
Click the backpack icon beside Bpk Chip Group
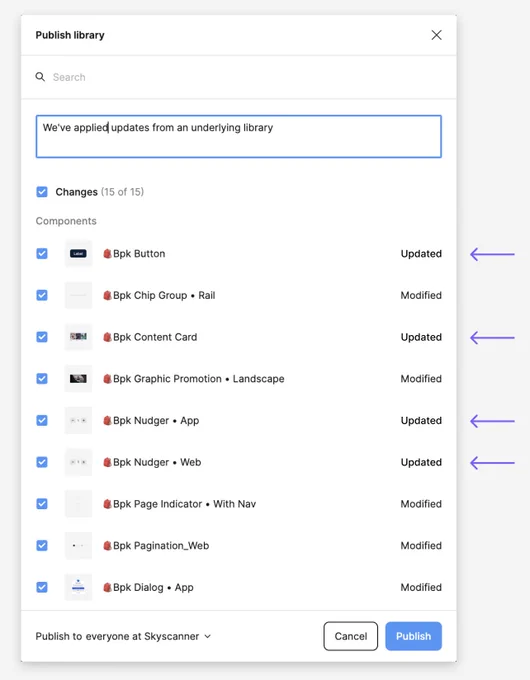click(x=107, y=295)
